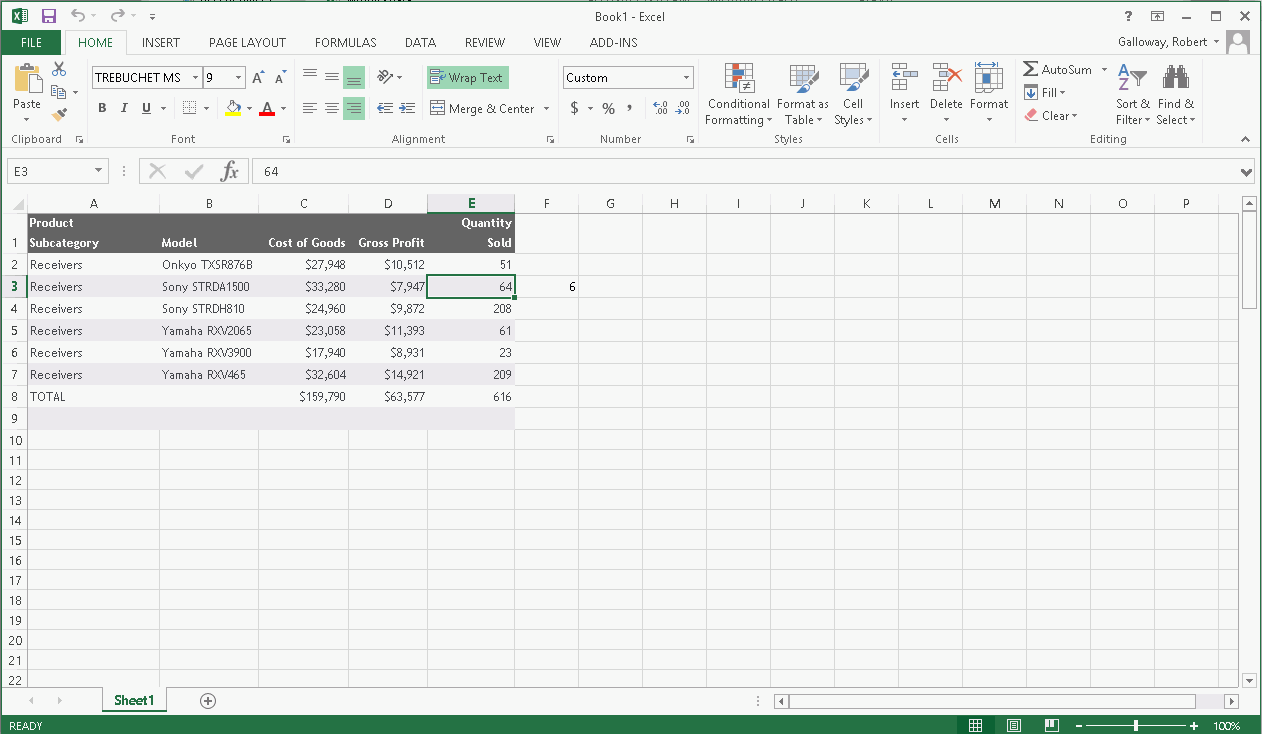Increase indent in the Alignment group
The image size is (1262, 734).
click(407, 108)
